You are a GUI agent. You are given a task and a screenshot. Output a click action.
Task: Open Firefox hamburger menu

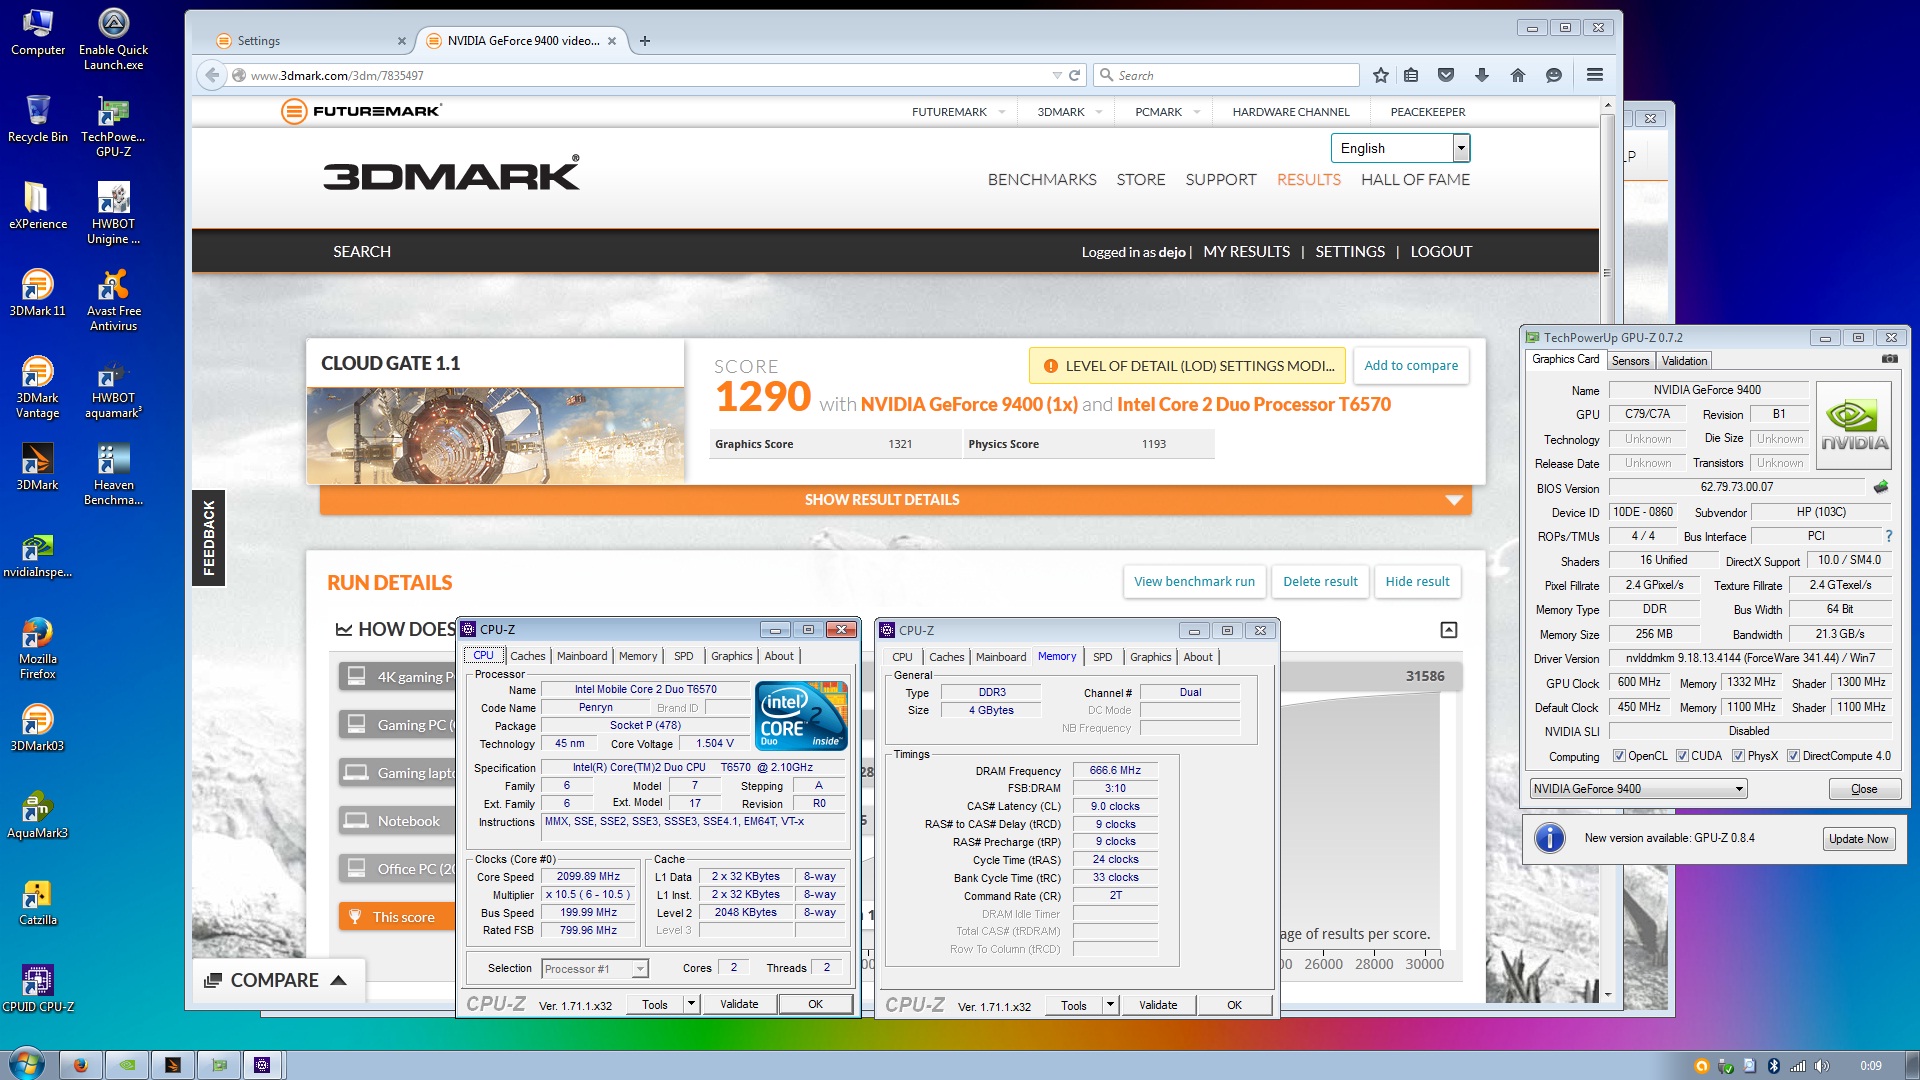coord(1595,75)
